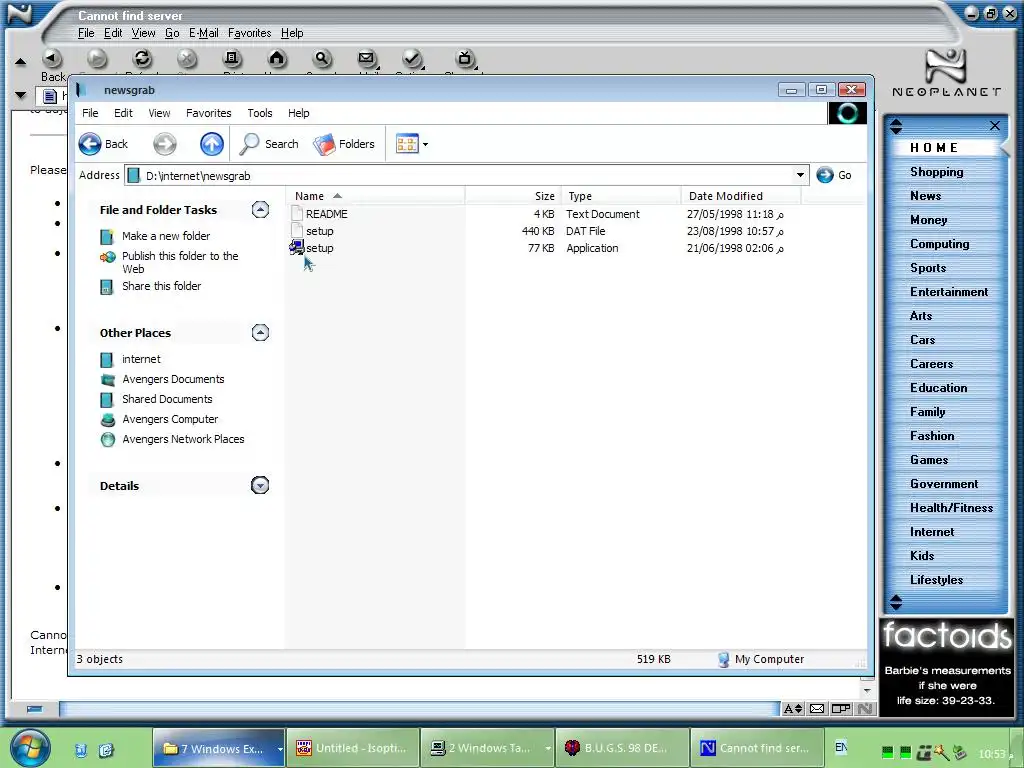Click Make a new folder link
Screen dimensions: 1024x768
coord(166,236)
